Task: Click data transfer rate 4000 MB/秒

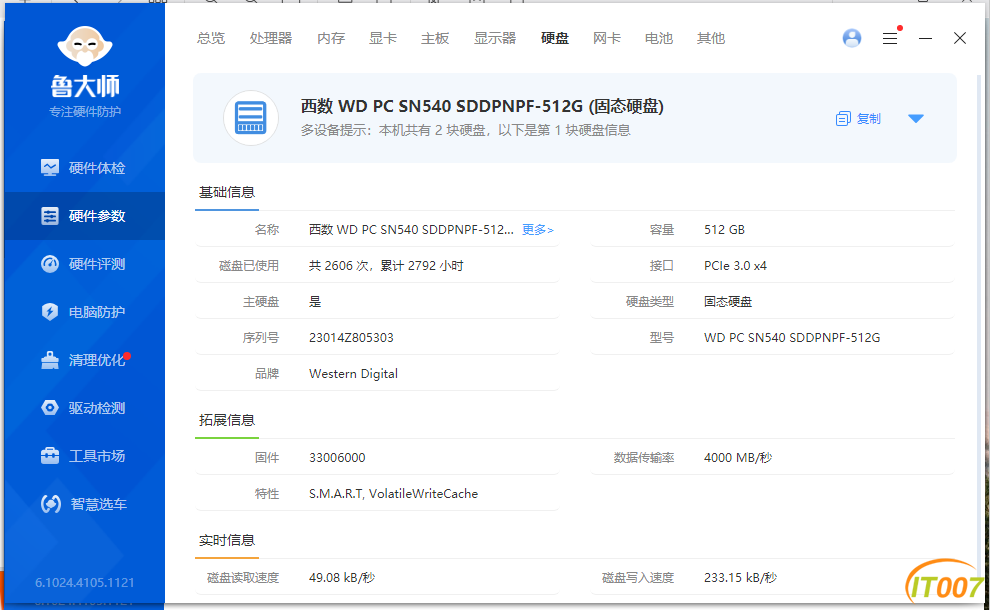Action: [x=738, y=458]
